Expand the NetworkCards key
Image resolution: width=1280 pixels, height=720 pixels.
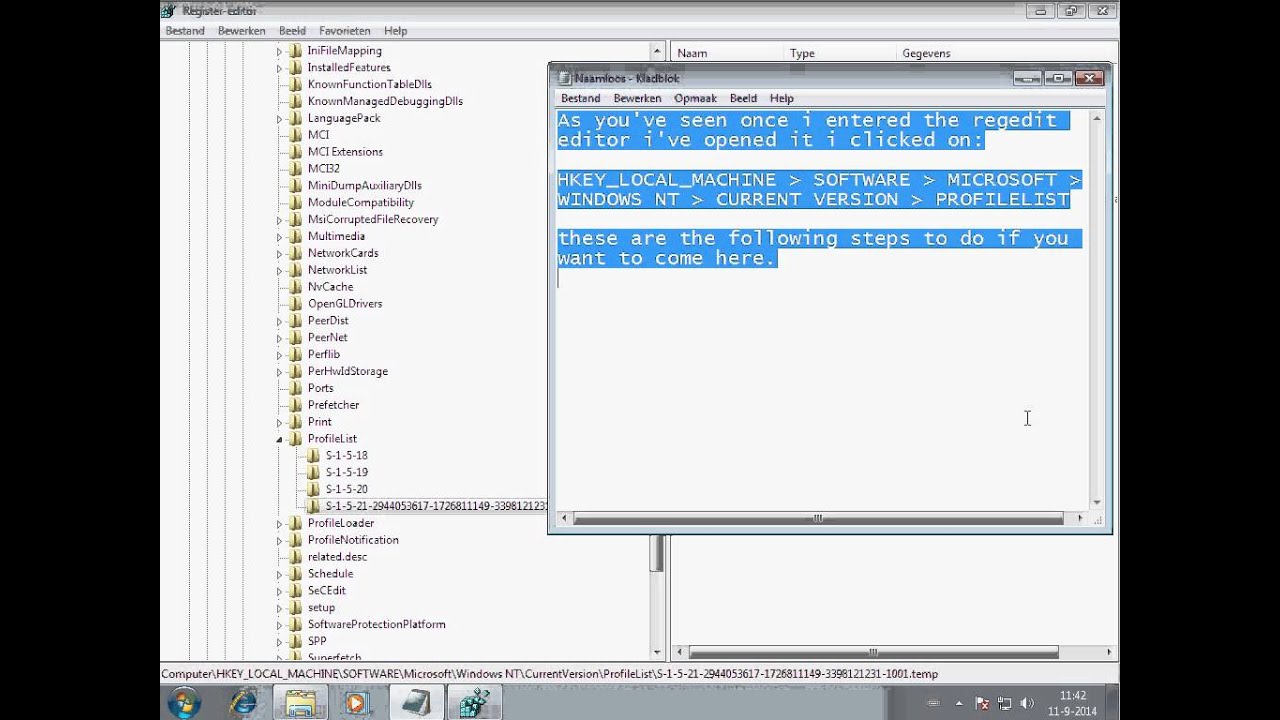point(279,253)
